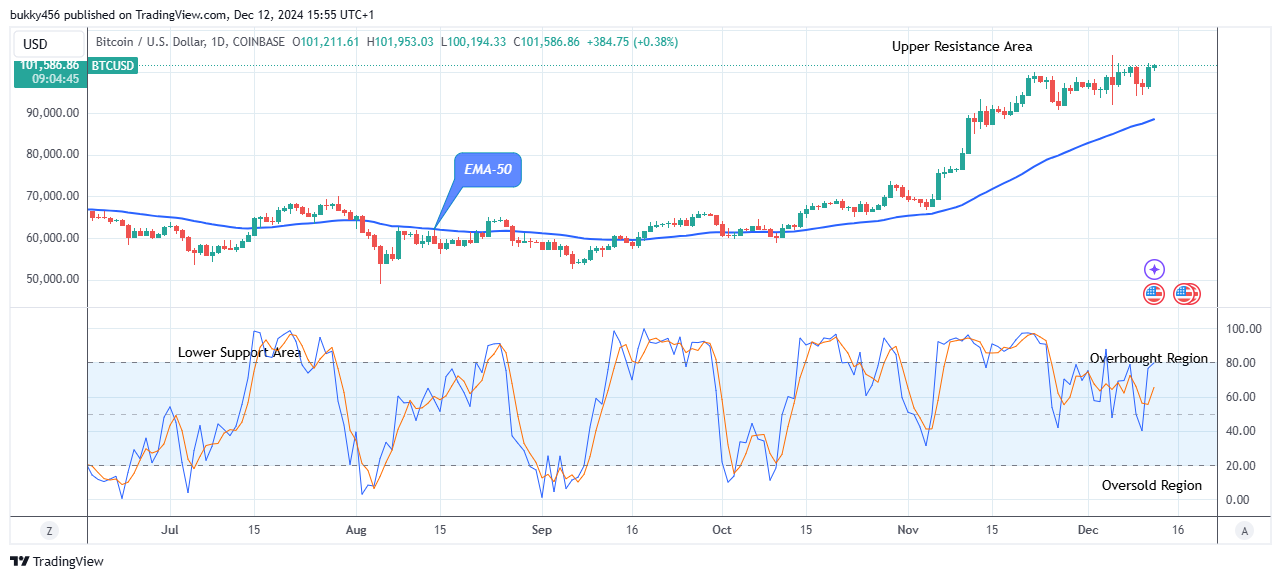This screenshot has height=579, width=1281.
Task: Click the change value +384.75 (+0.38%)
Action: [x=631, y=42]
